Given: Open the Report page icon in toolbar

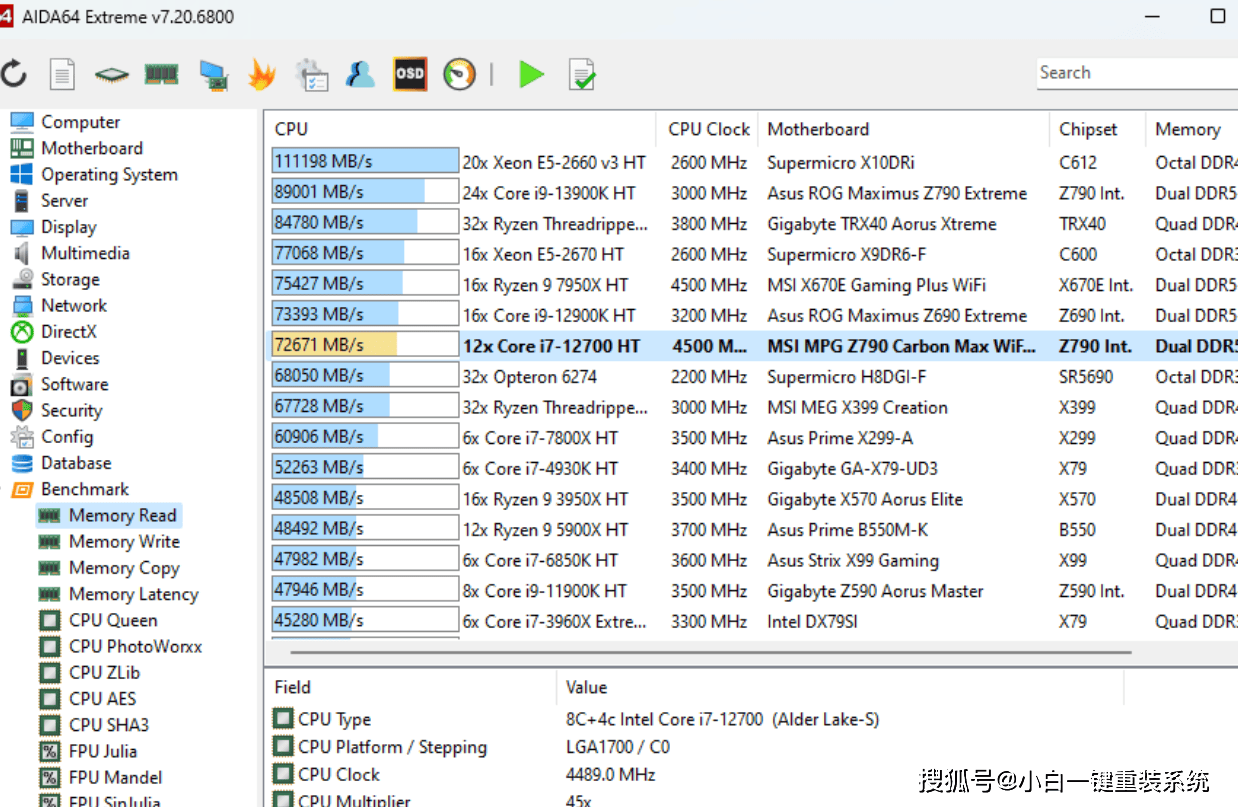Looking at the screenshot, I should click(62, 74).
